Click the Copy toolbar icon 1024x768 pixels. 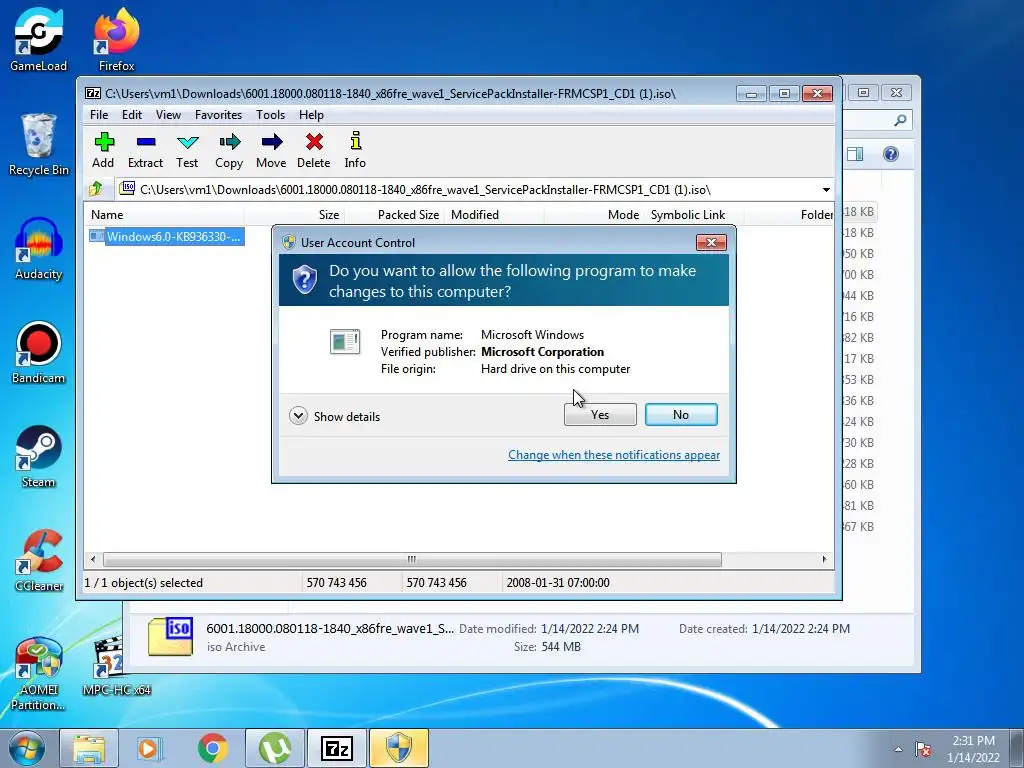[x=229, y=150]
